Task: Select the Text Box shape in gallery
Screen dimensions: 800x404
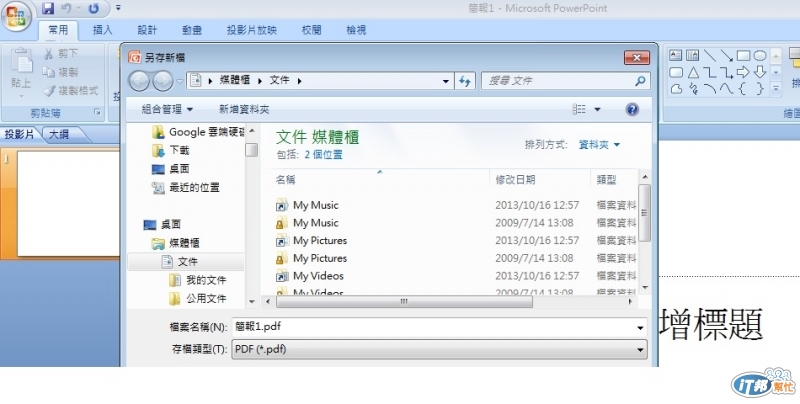Action: [x=676, y=55]
